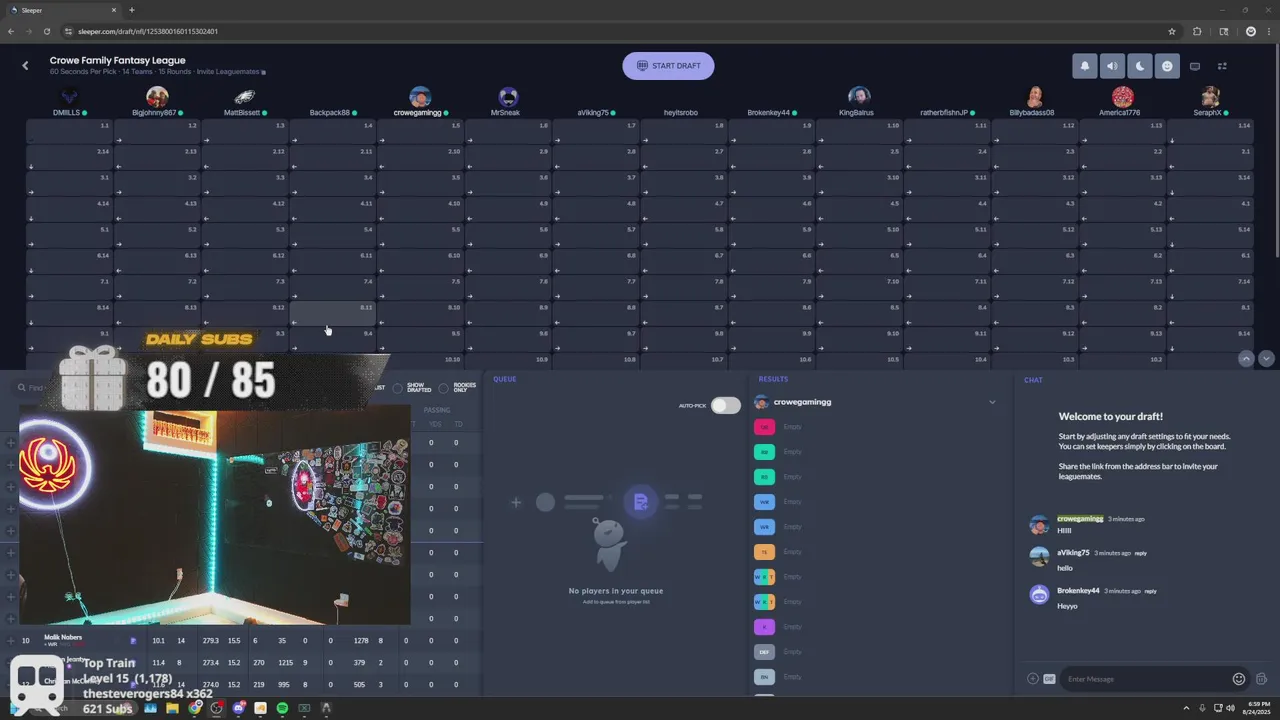This screenshot has width=1280, height=720.
Task: Mute draft sounds with the speaker icon
Action: click(1112, 66)
